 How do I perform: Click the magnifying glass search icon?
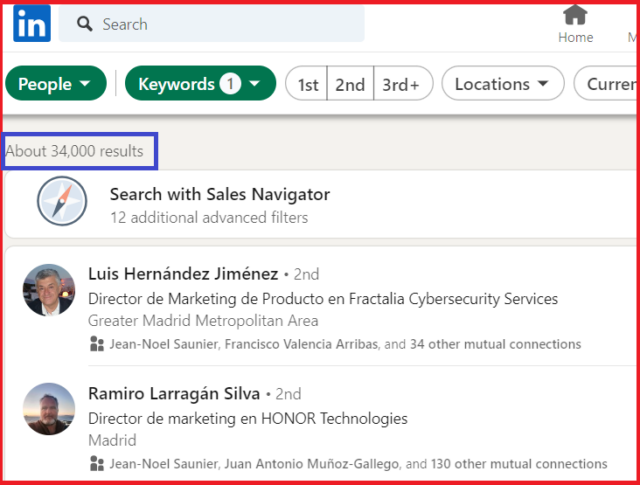(84, 24)
